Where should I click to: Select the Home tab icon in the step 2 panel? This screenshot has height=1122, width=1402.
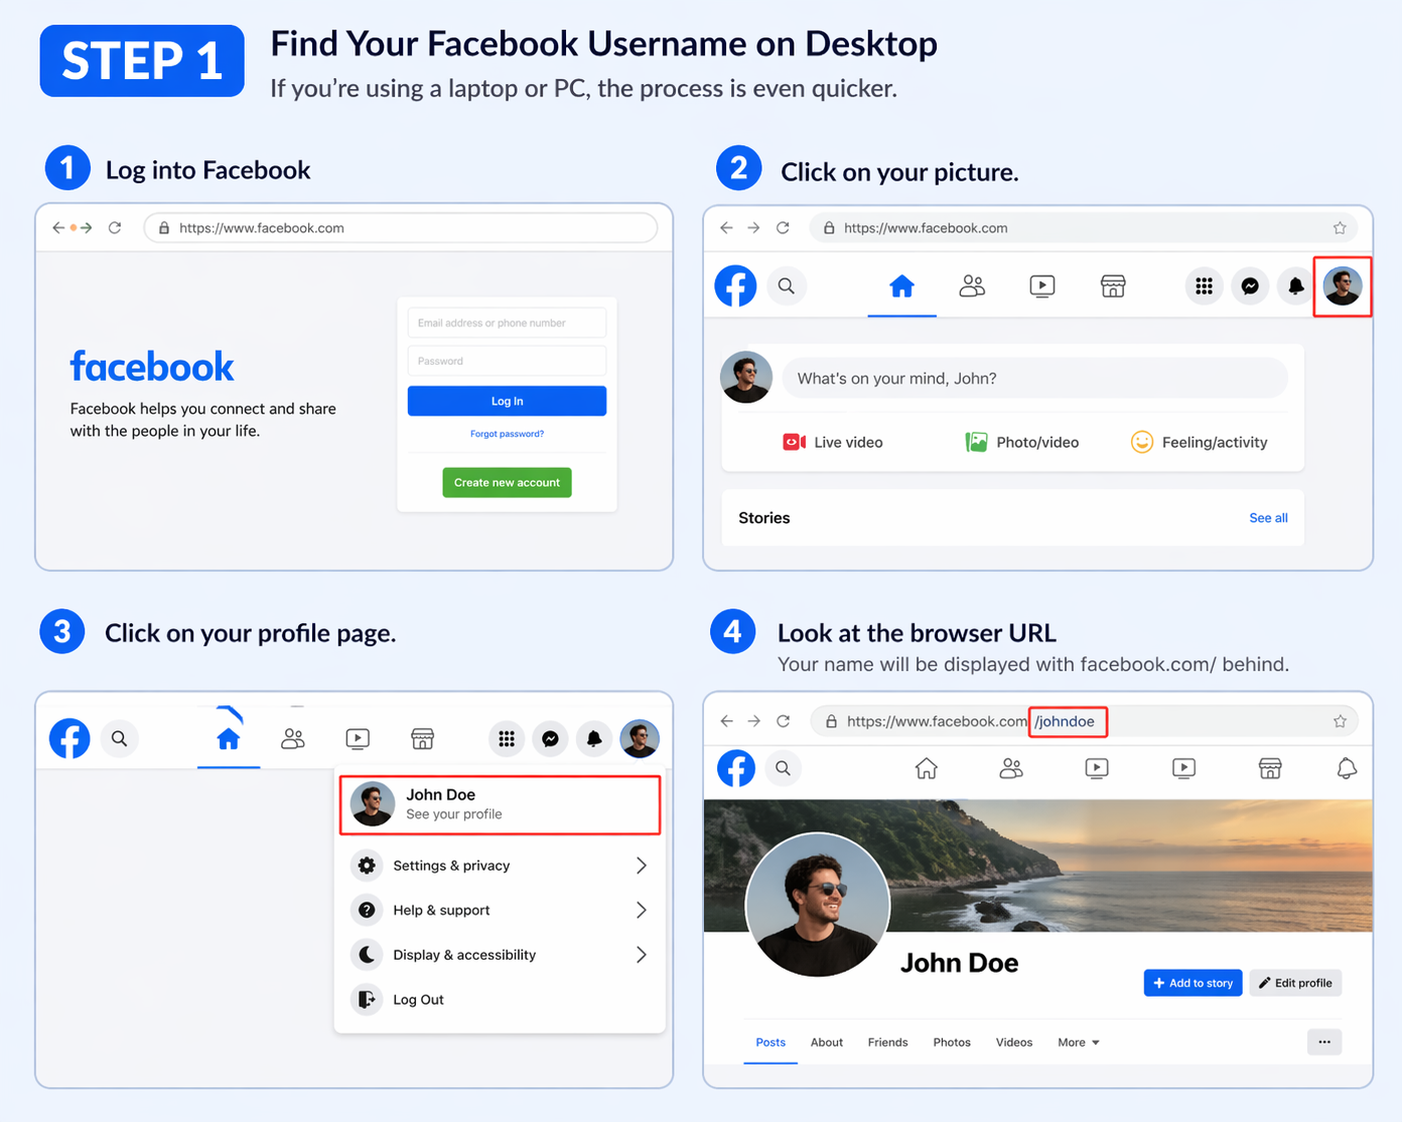(x=902, y=287)
